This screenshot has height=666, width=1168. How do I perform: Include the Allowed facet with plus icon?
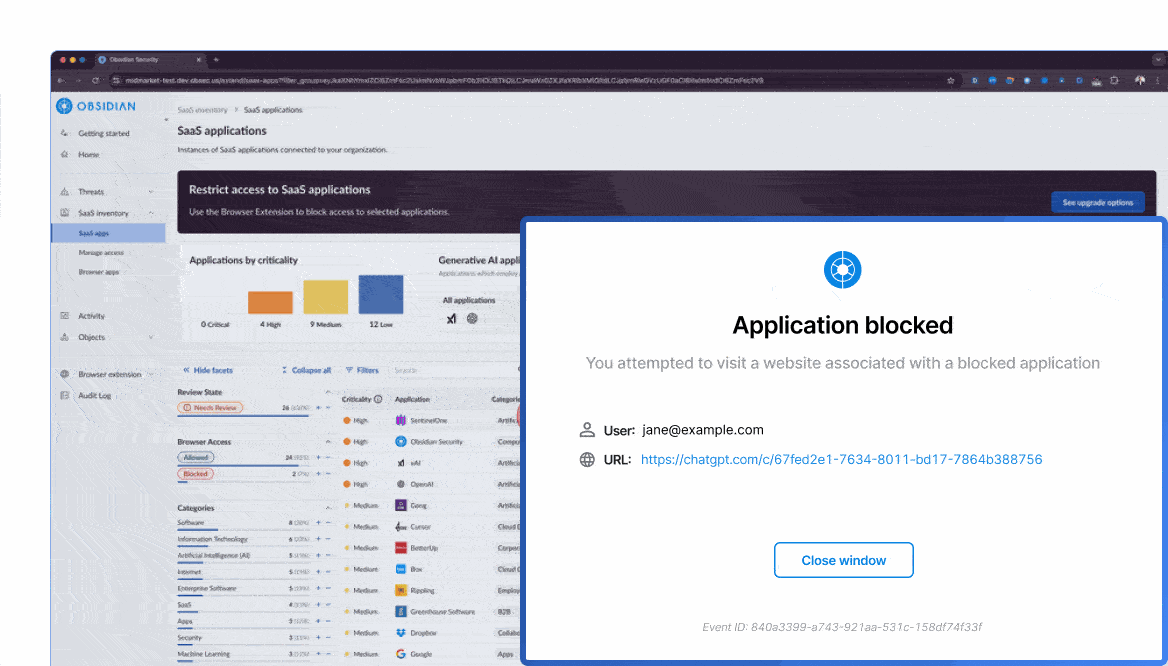click(x=318, y=457)
